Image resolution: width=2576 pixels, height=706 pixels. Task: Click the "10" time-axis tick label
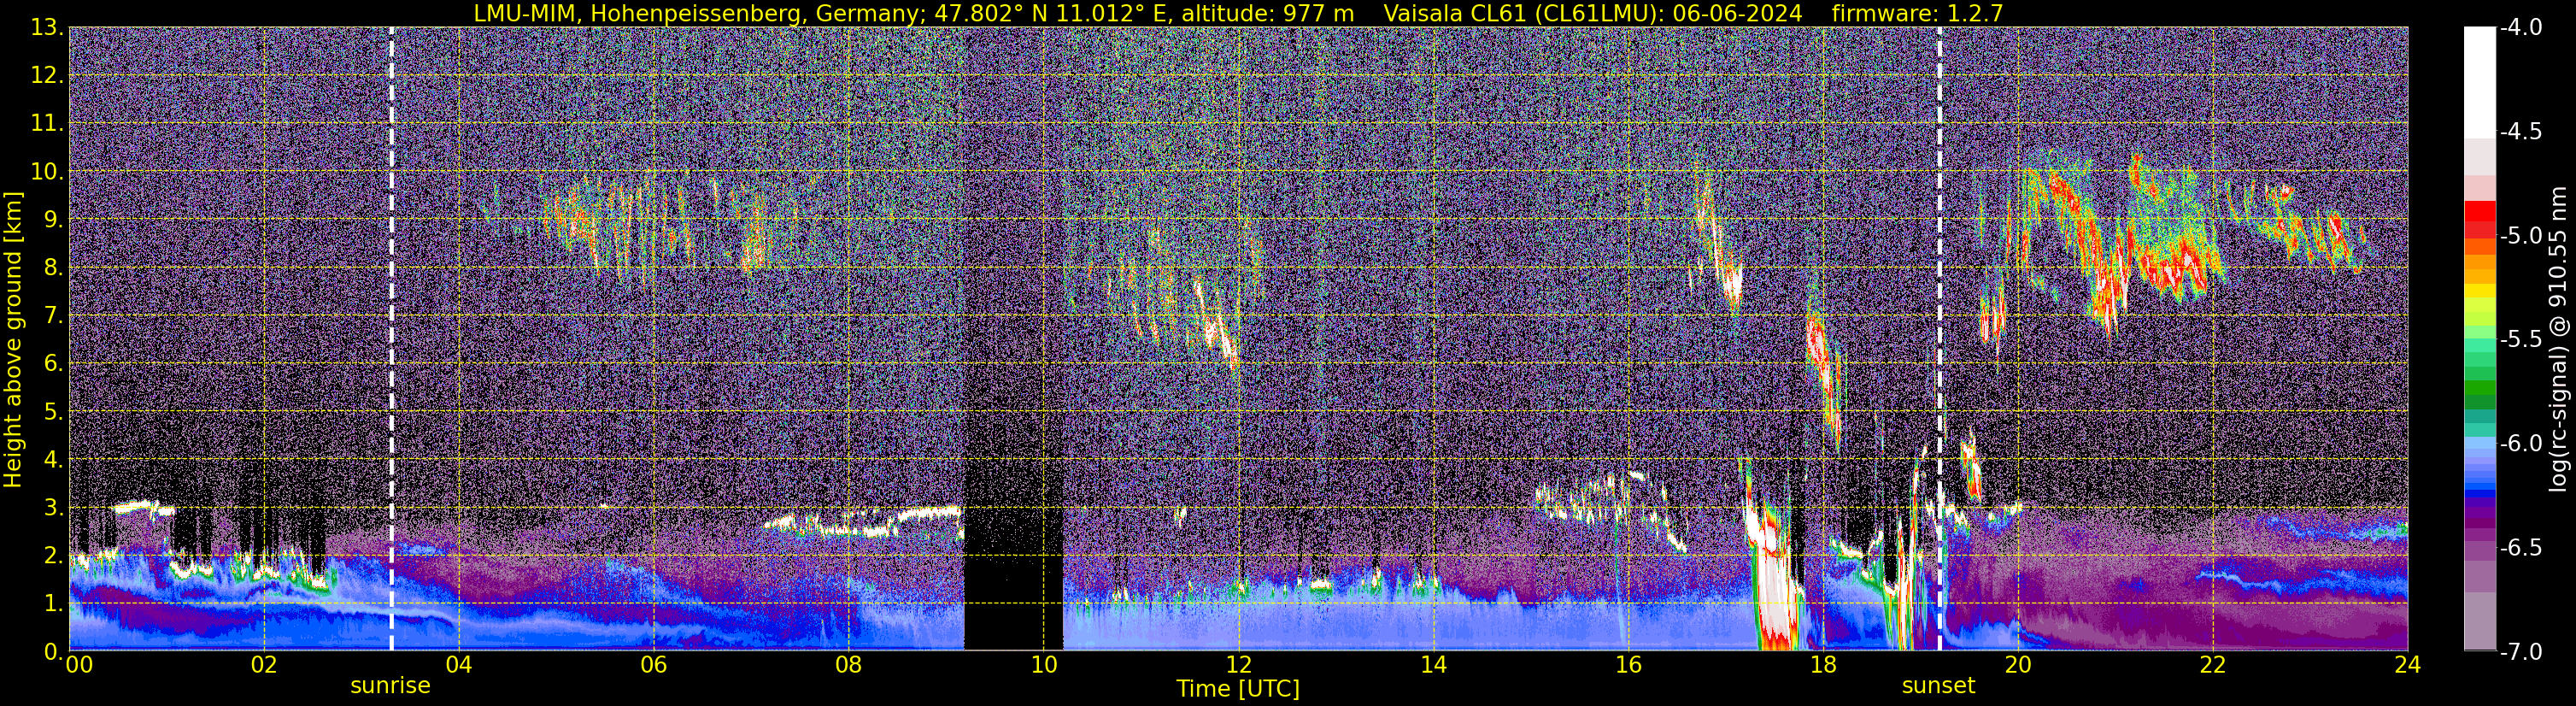point(1043,665)
